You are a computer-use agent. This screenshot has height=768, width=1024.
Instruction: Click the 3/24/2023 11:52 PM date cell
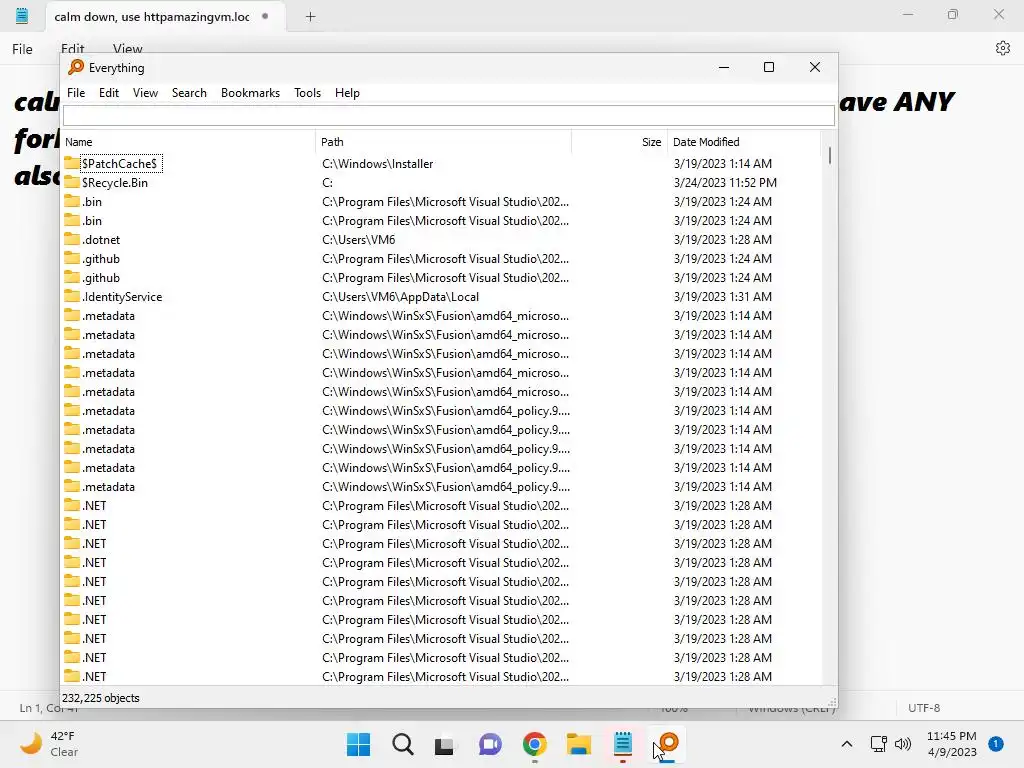(725, 183)
